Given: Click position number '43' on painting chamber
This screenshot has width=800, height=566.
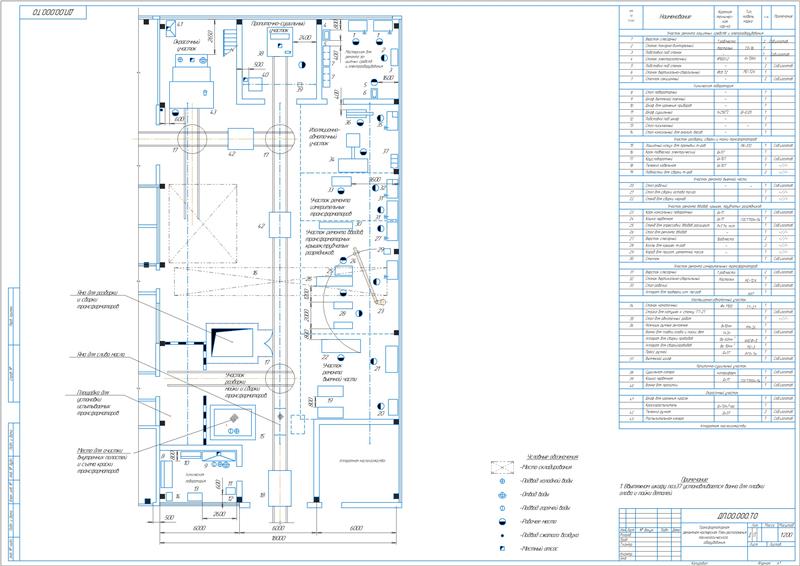Looking at the screenshot, I should (213, 112).
